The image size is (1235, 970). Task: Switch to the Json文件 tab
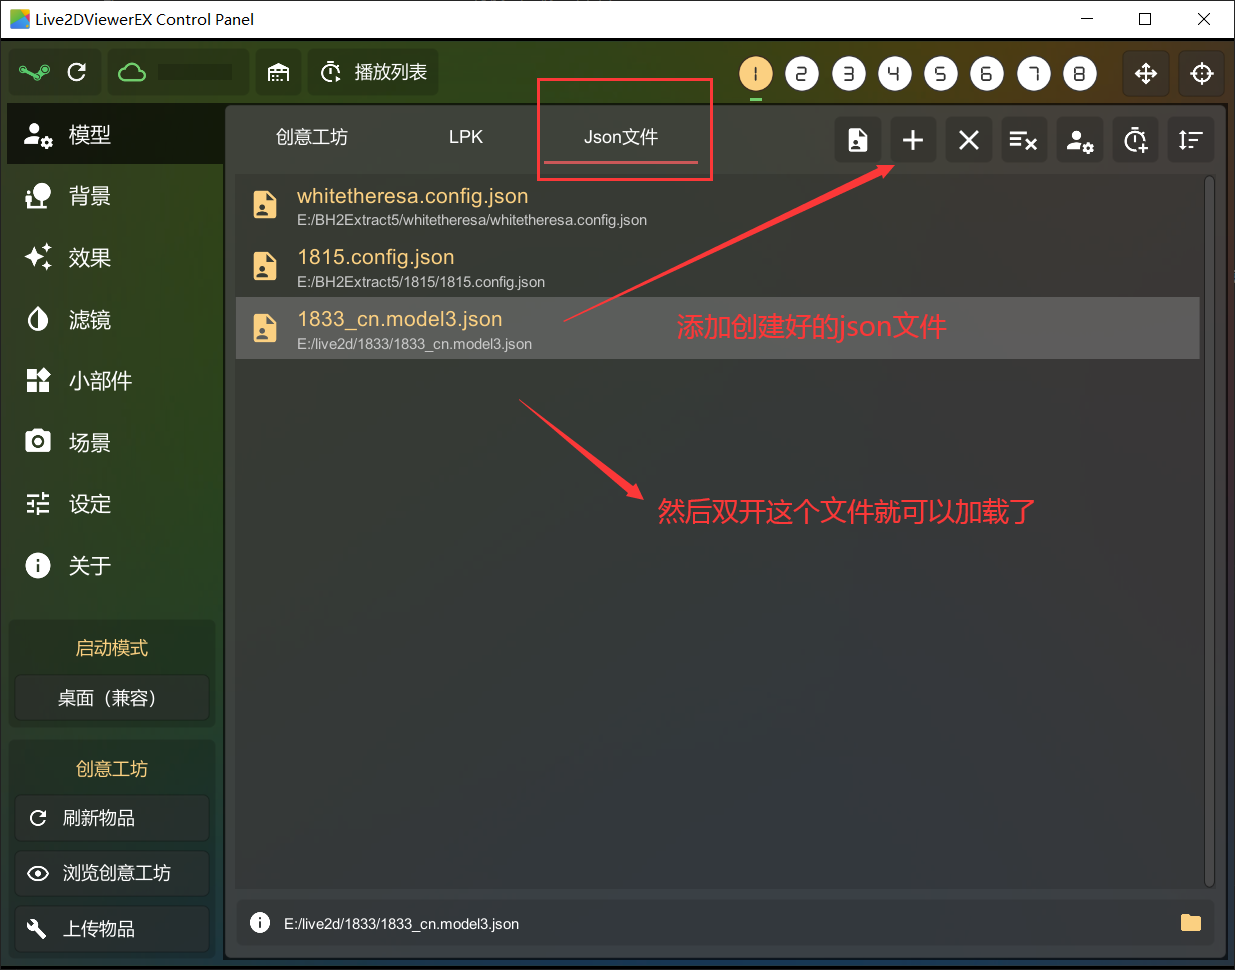click(621, 137)
